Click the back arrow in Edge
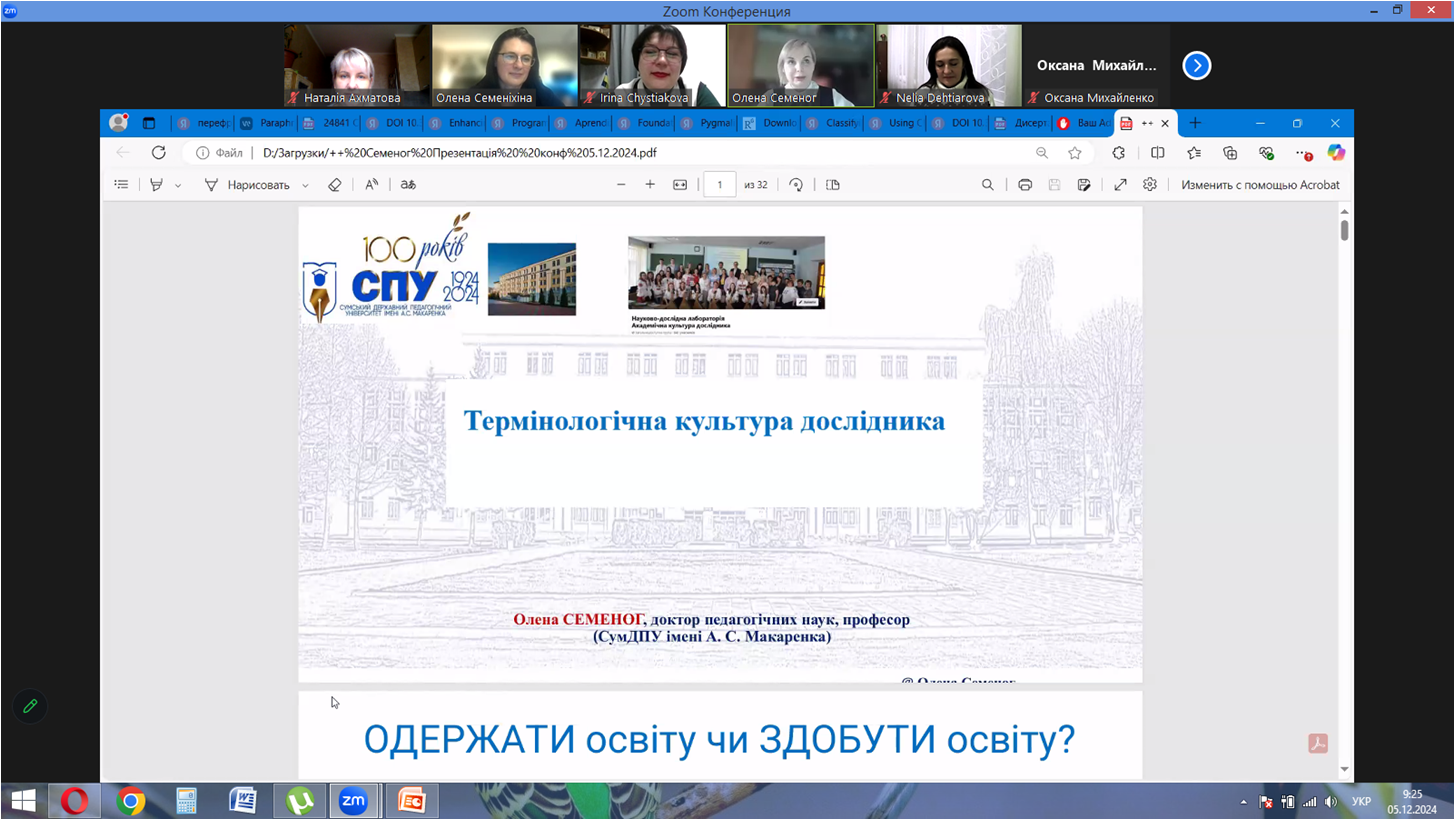The width and height of the screenshot is (1455, 820). (123, 153)
